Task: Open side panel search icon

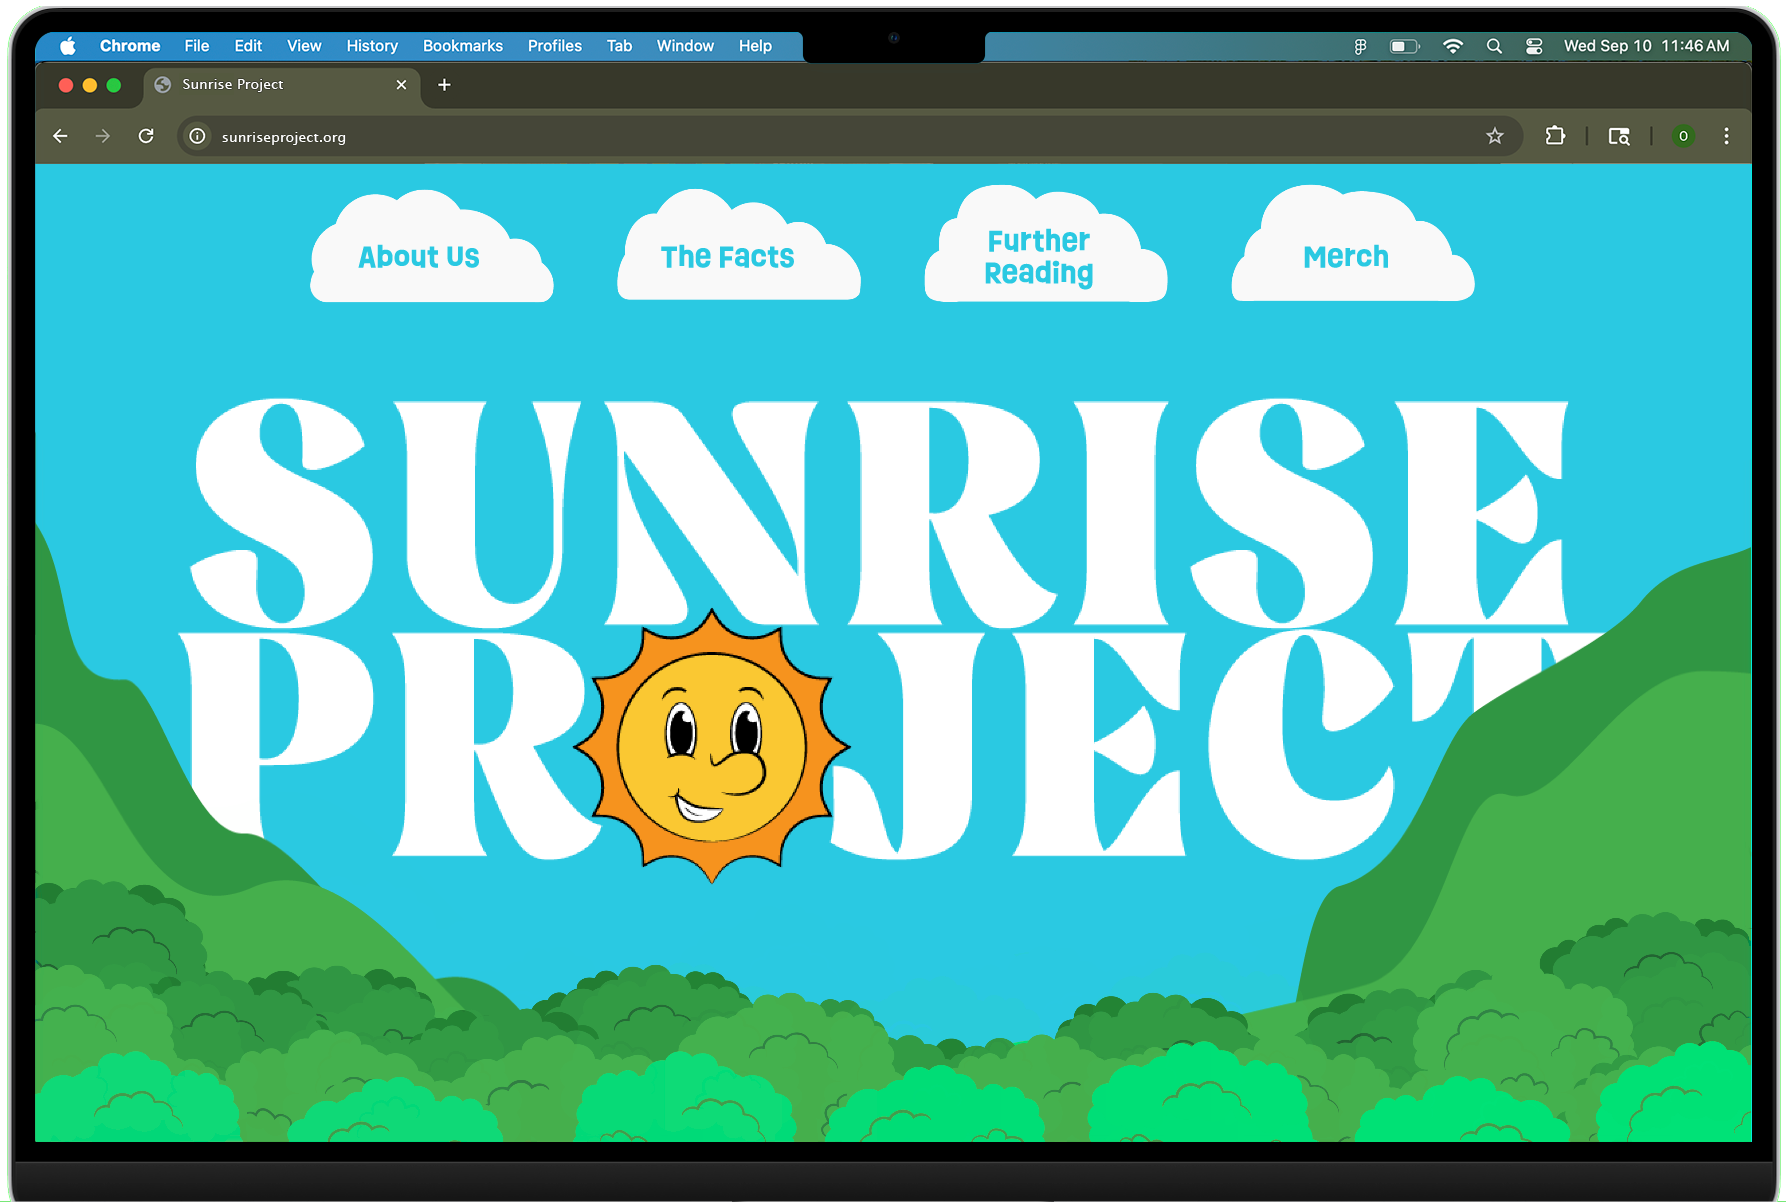Action: (x=1619, y=136)
